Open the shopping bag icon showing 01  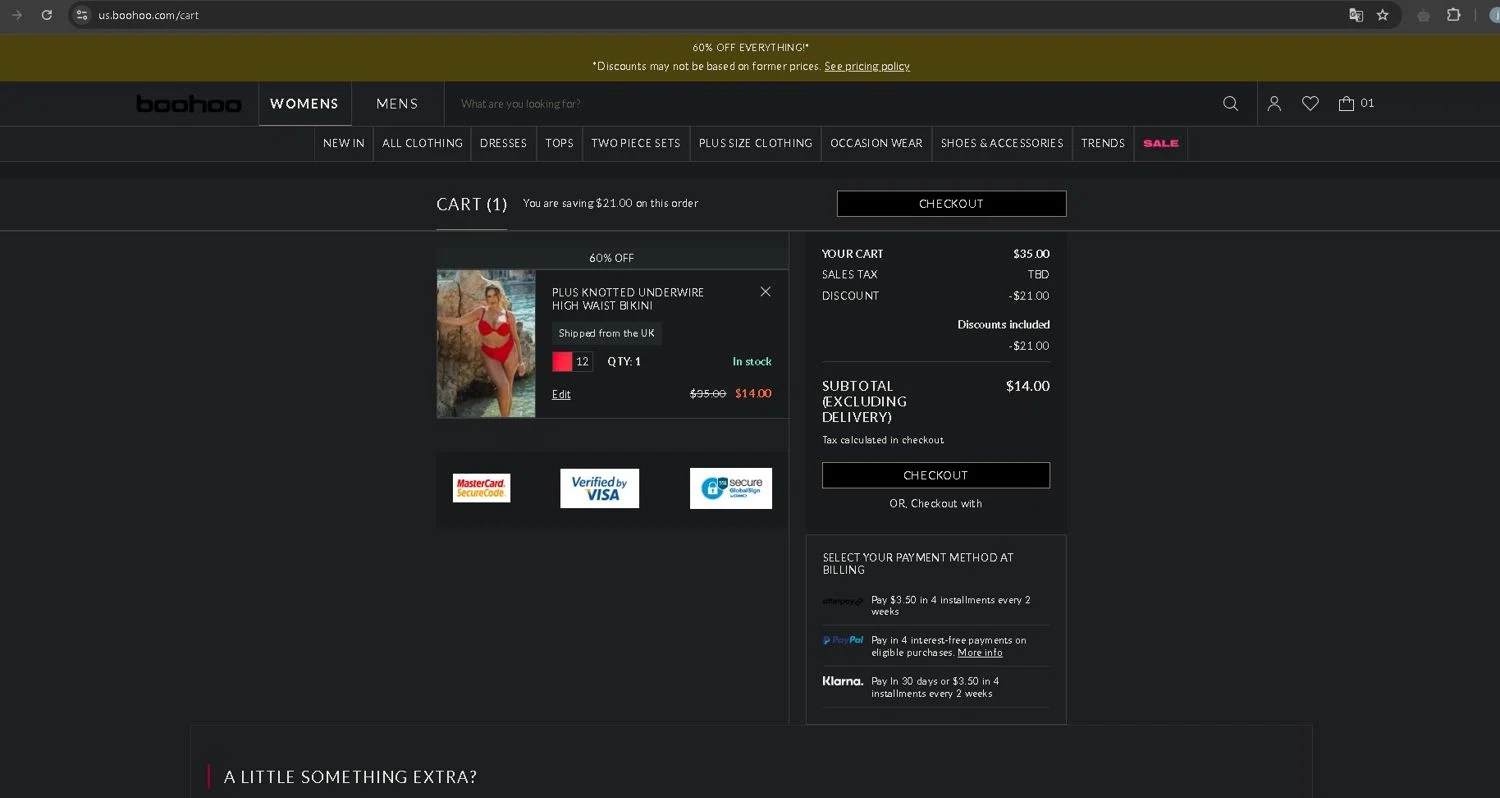1356,103
